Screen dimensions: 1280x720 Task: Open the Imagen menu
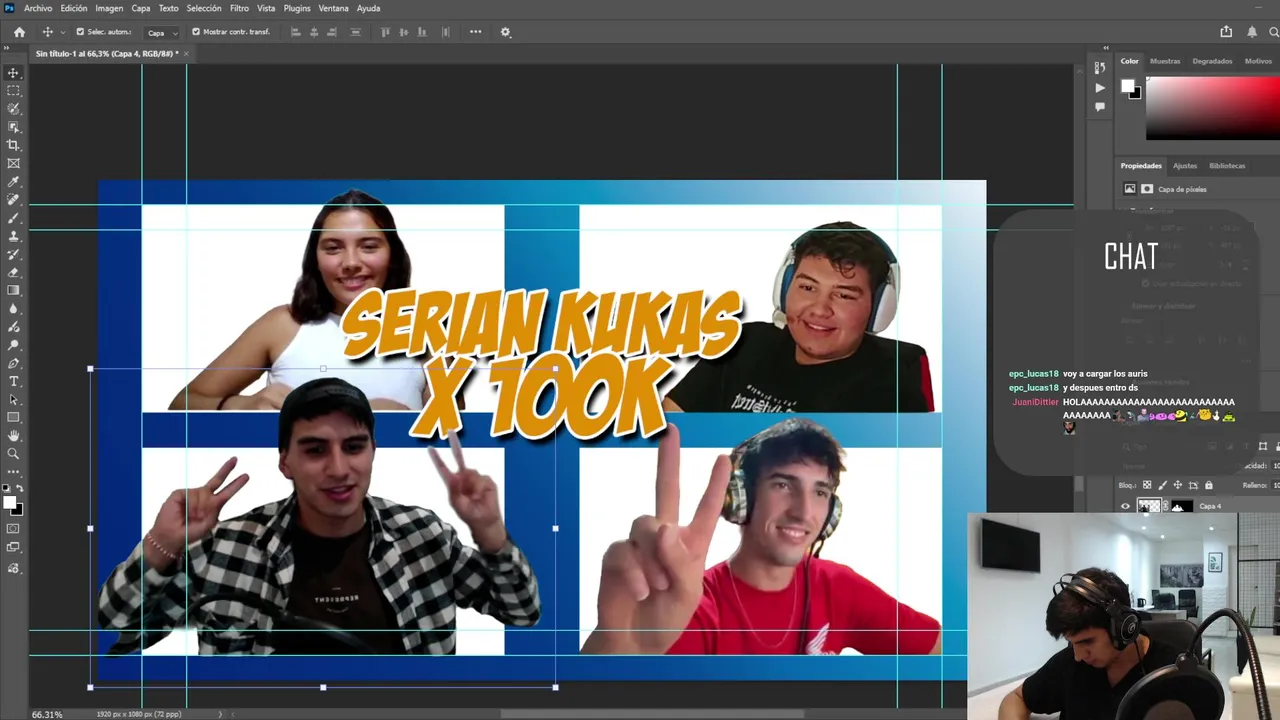109,8
